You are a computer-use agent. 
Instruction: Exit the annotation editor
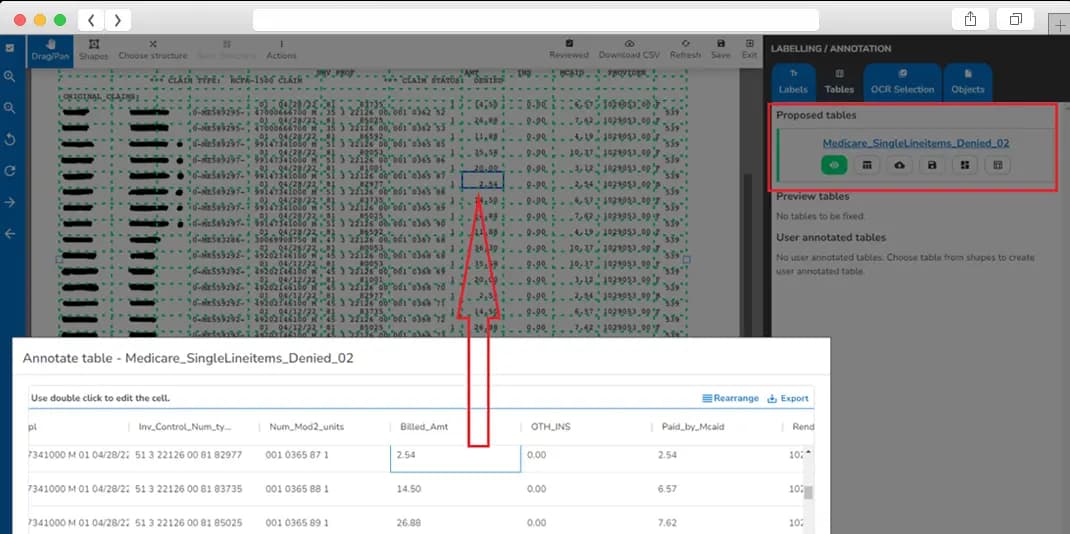[749, 49]
